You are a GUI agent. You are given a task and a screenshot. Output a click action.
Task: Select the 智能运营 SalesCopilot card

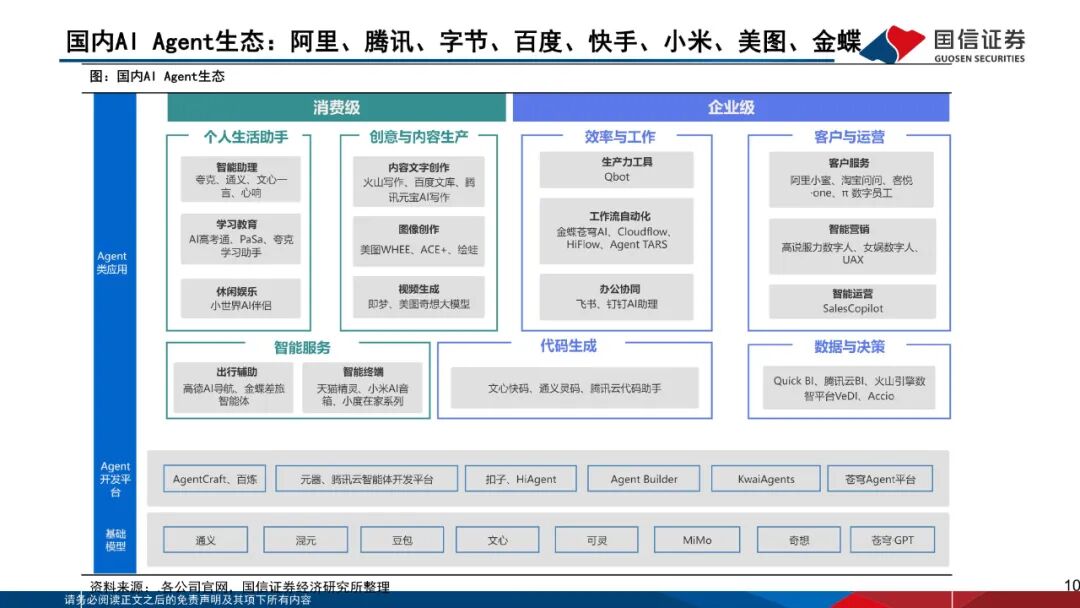click(x=852, y=301)
